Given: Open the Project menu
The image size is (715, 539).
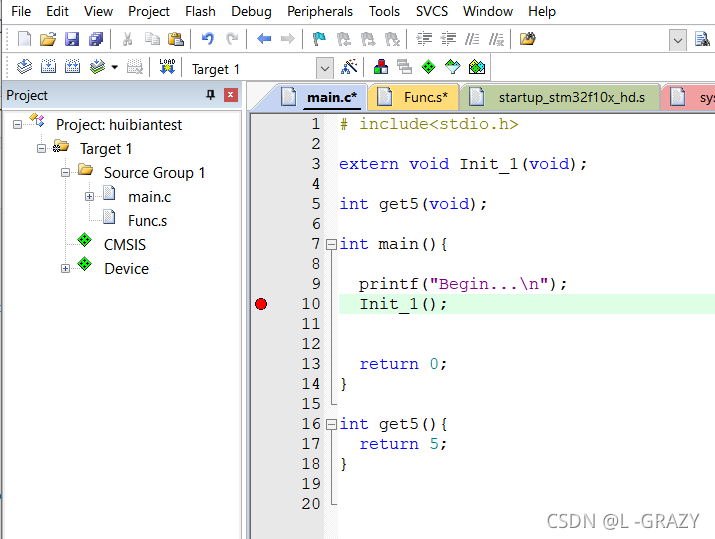Looking at the screenshot, I should point(149,11).
